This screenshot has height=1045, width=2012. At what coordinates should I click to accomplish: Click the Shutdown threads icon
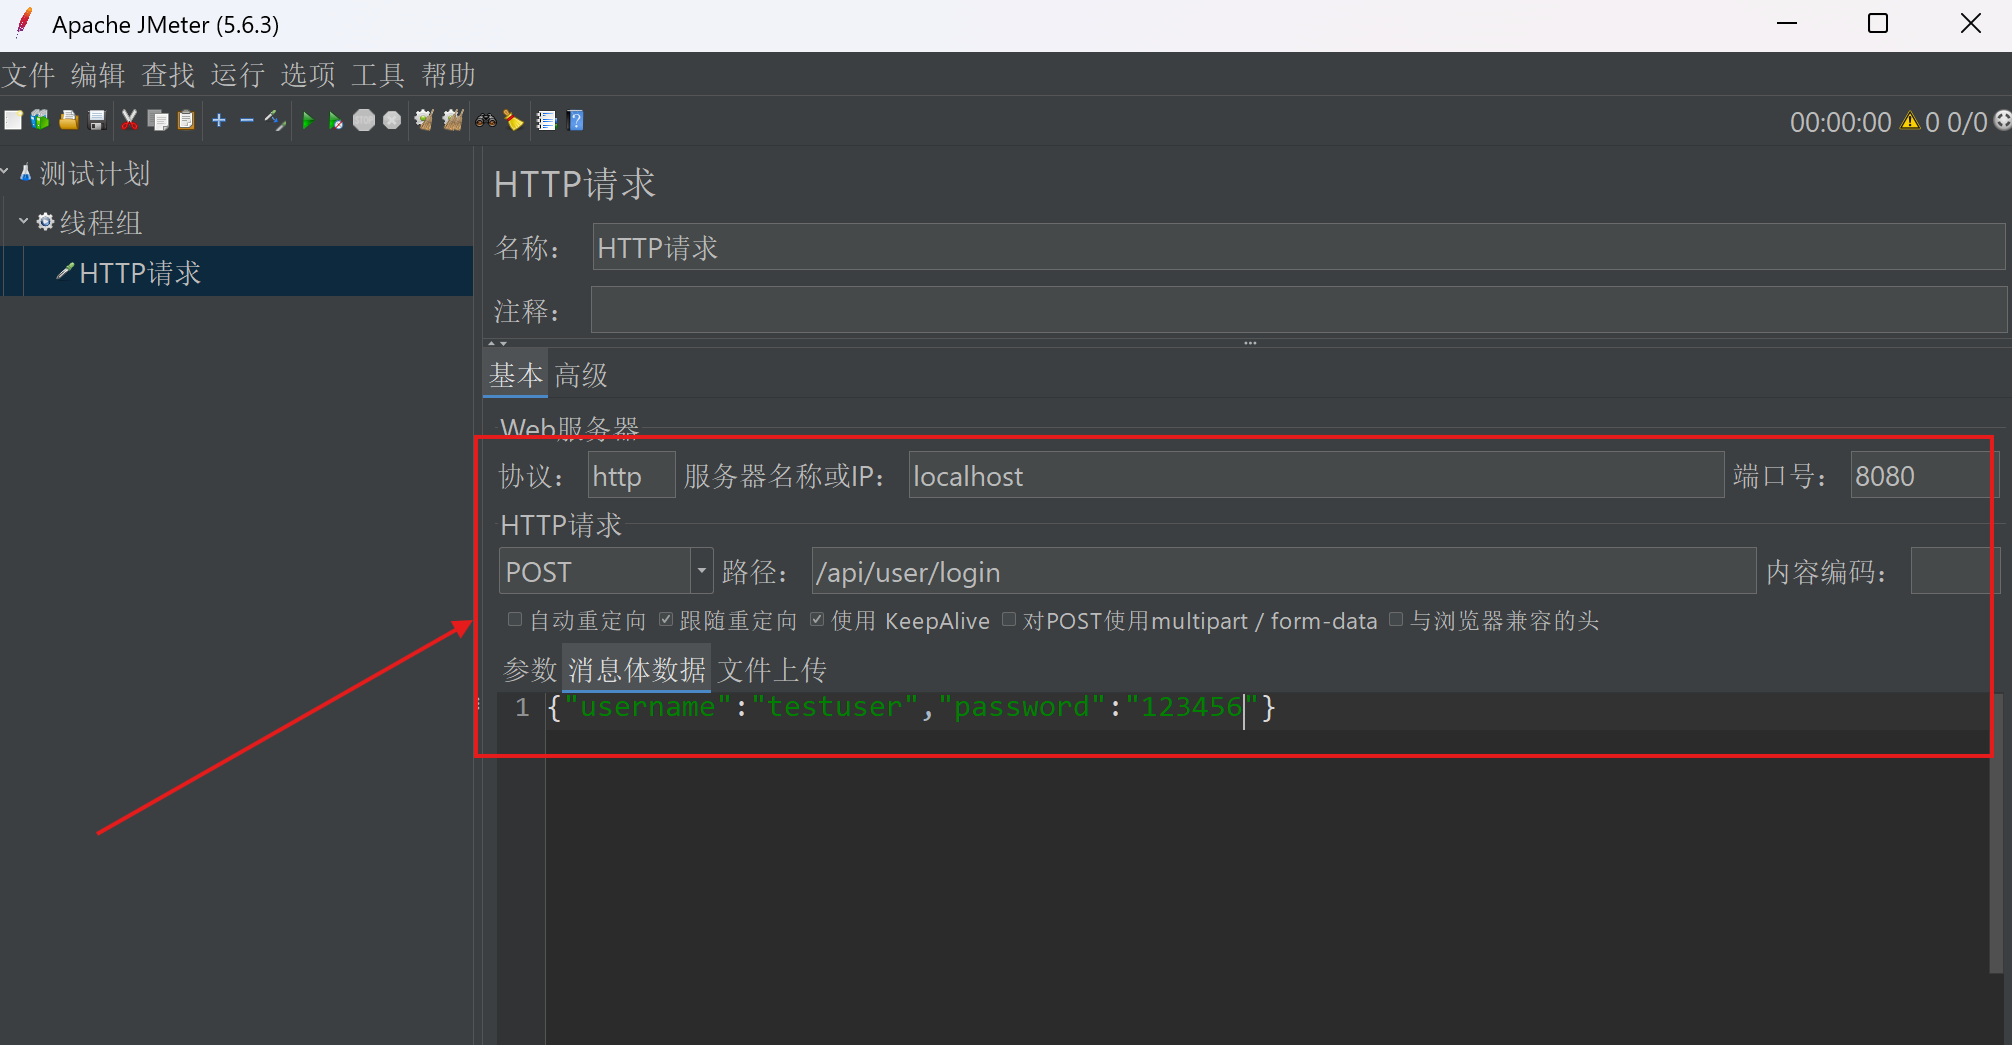coord(392,121)
